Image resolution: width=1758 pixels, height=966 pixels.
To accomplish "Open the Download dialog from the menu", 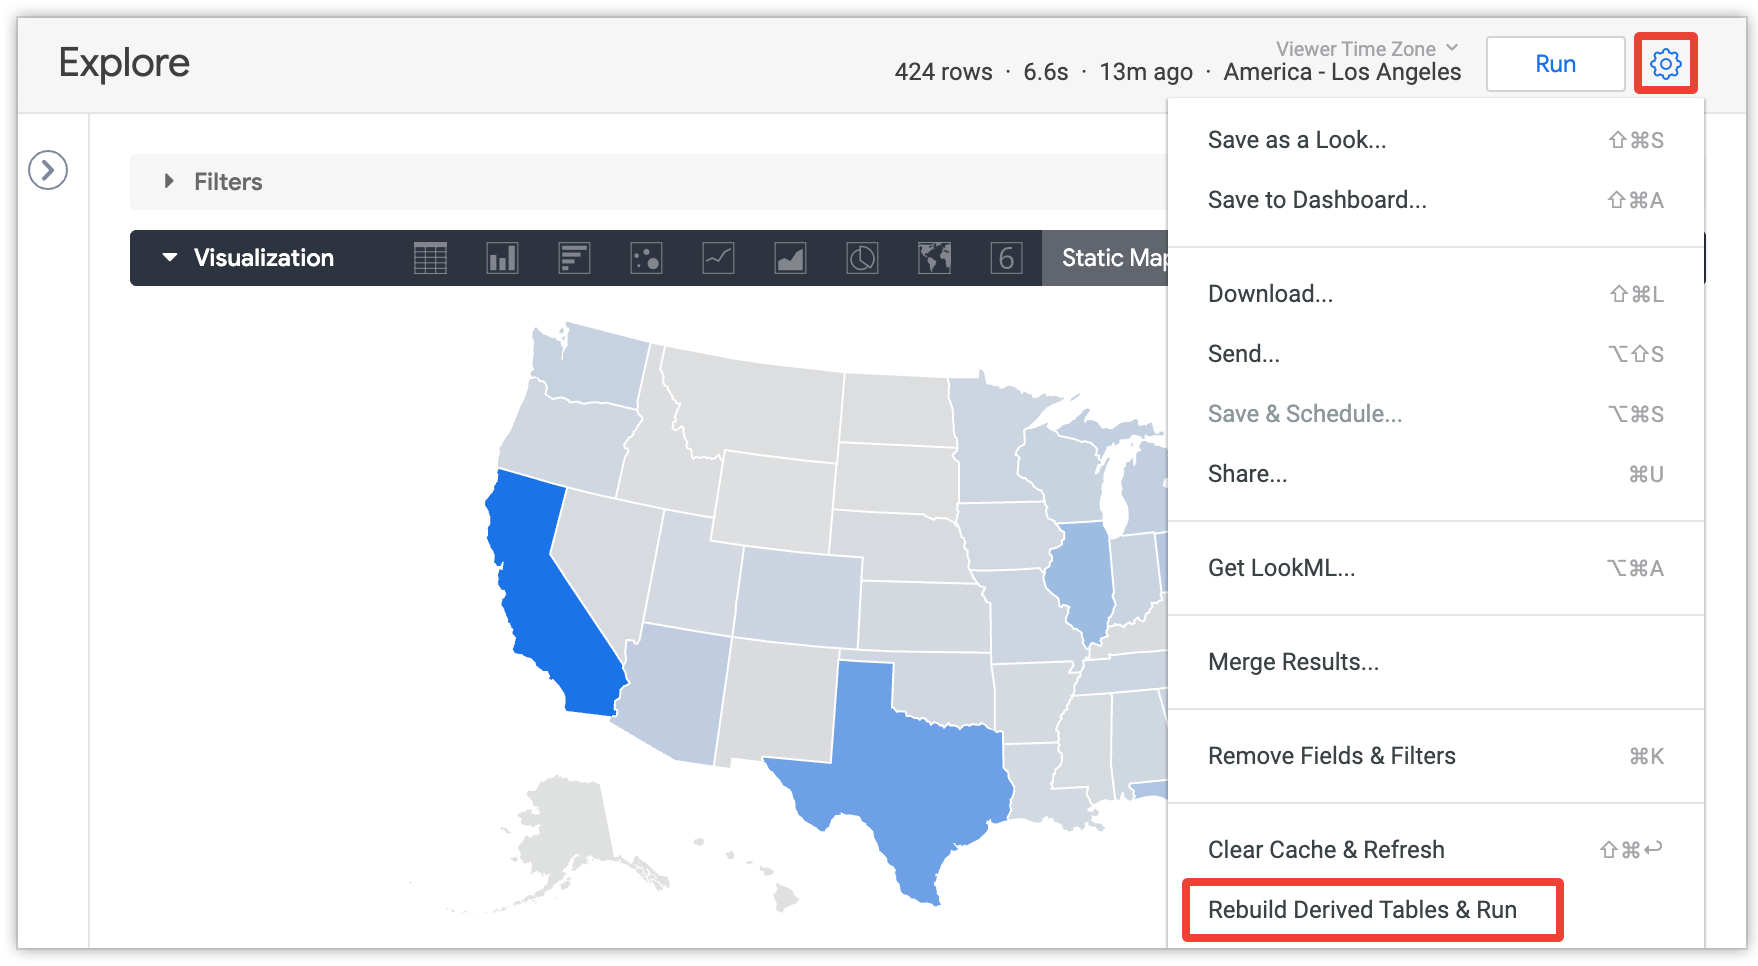I will (1270, 293).
